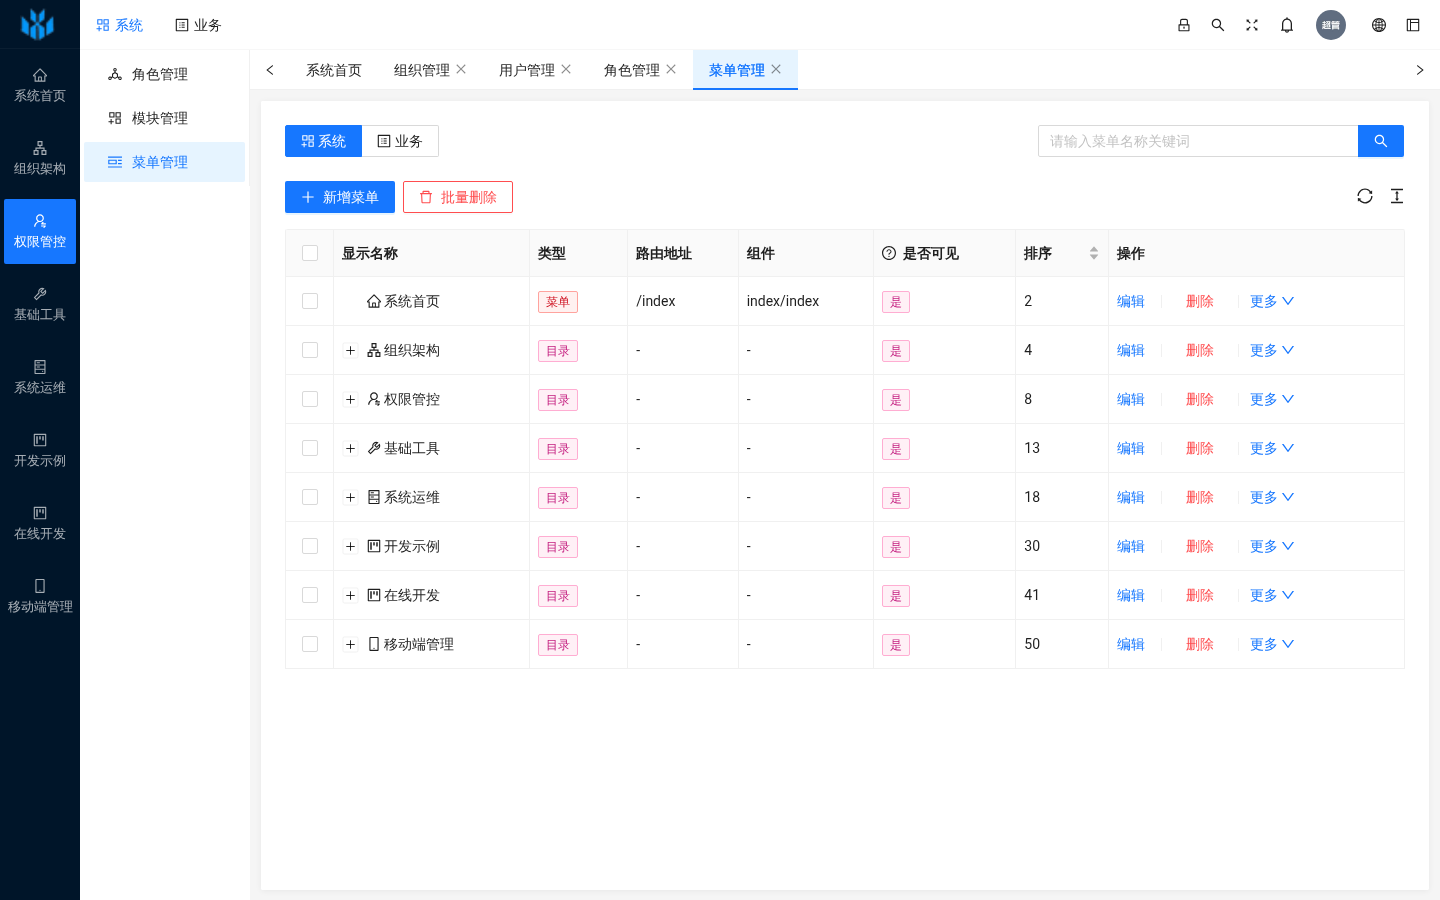
Task: Expand the 组织架构 row
Action: [x=350, y=350]
